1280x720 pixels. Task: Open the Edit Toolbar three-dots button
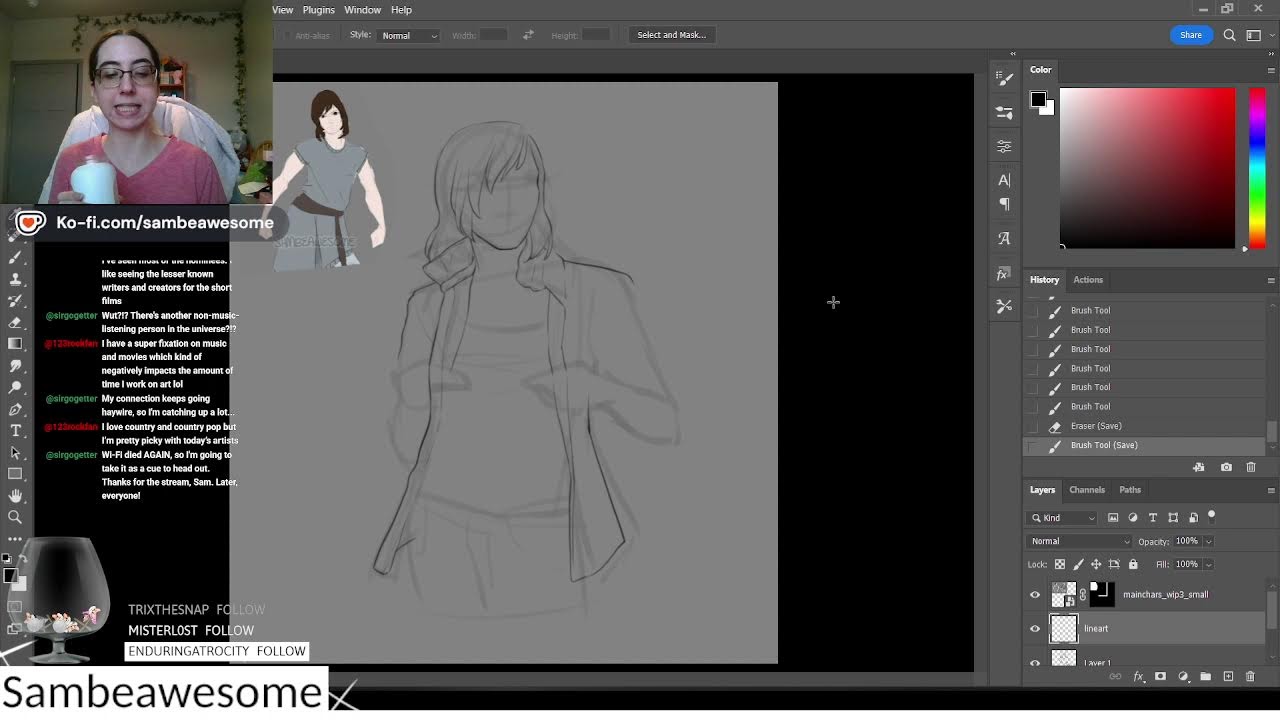(15, 539)
